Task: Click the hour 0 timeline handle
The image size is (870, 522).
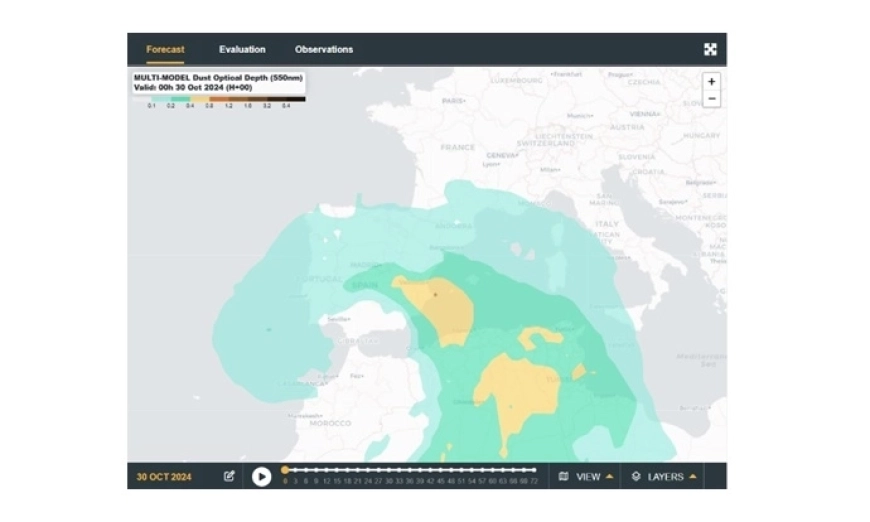Action: pyautogui.click(x=285, y=470)
